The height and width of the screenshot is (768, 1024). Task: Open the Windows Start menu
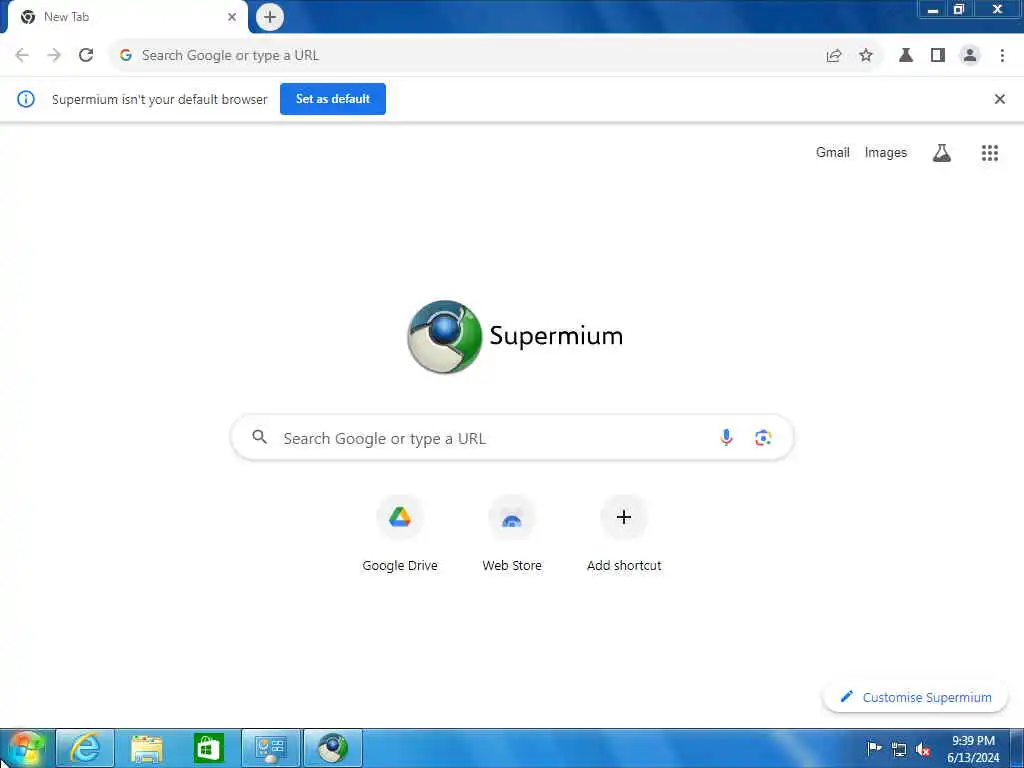point(26,748)
